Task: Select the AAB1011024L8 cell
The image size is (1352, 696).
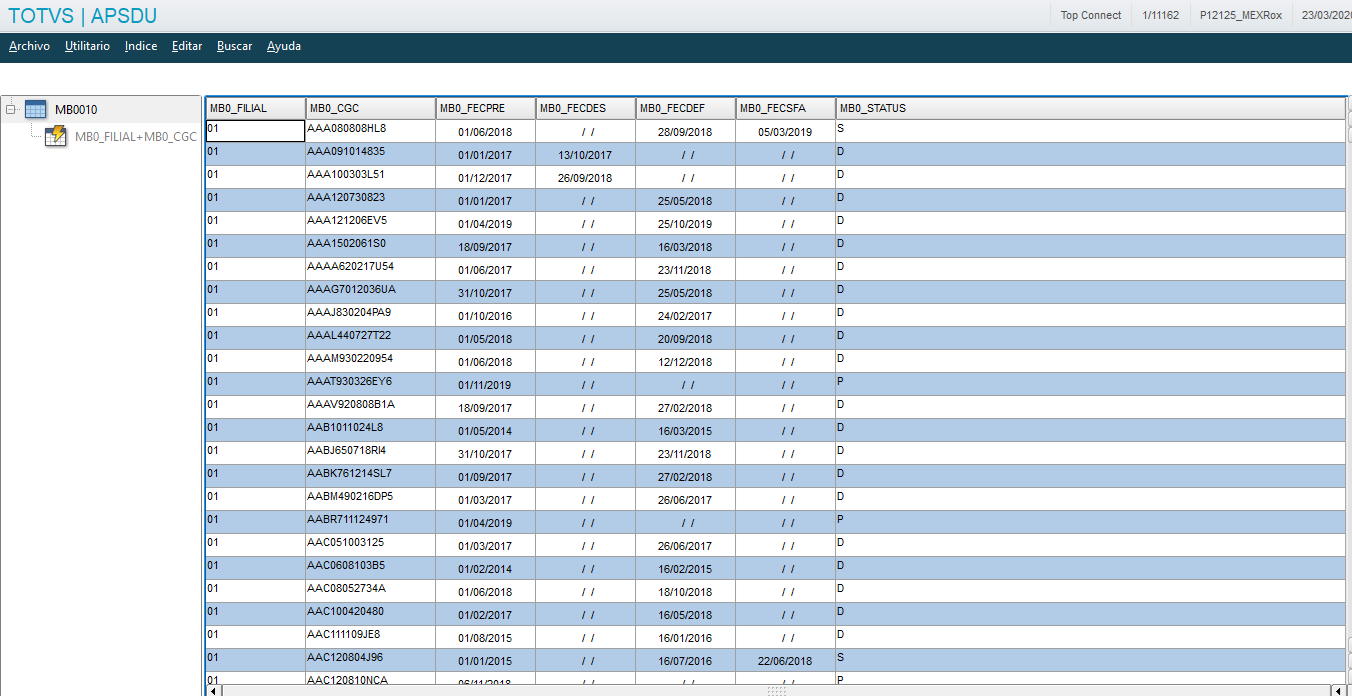Action: tap(370, 430)
